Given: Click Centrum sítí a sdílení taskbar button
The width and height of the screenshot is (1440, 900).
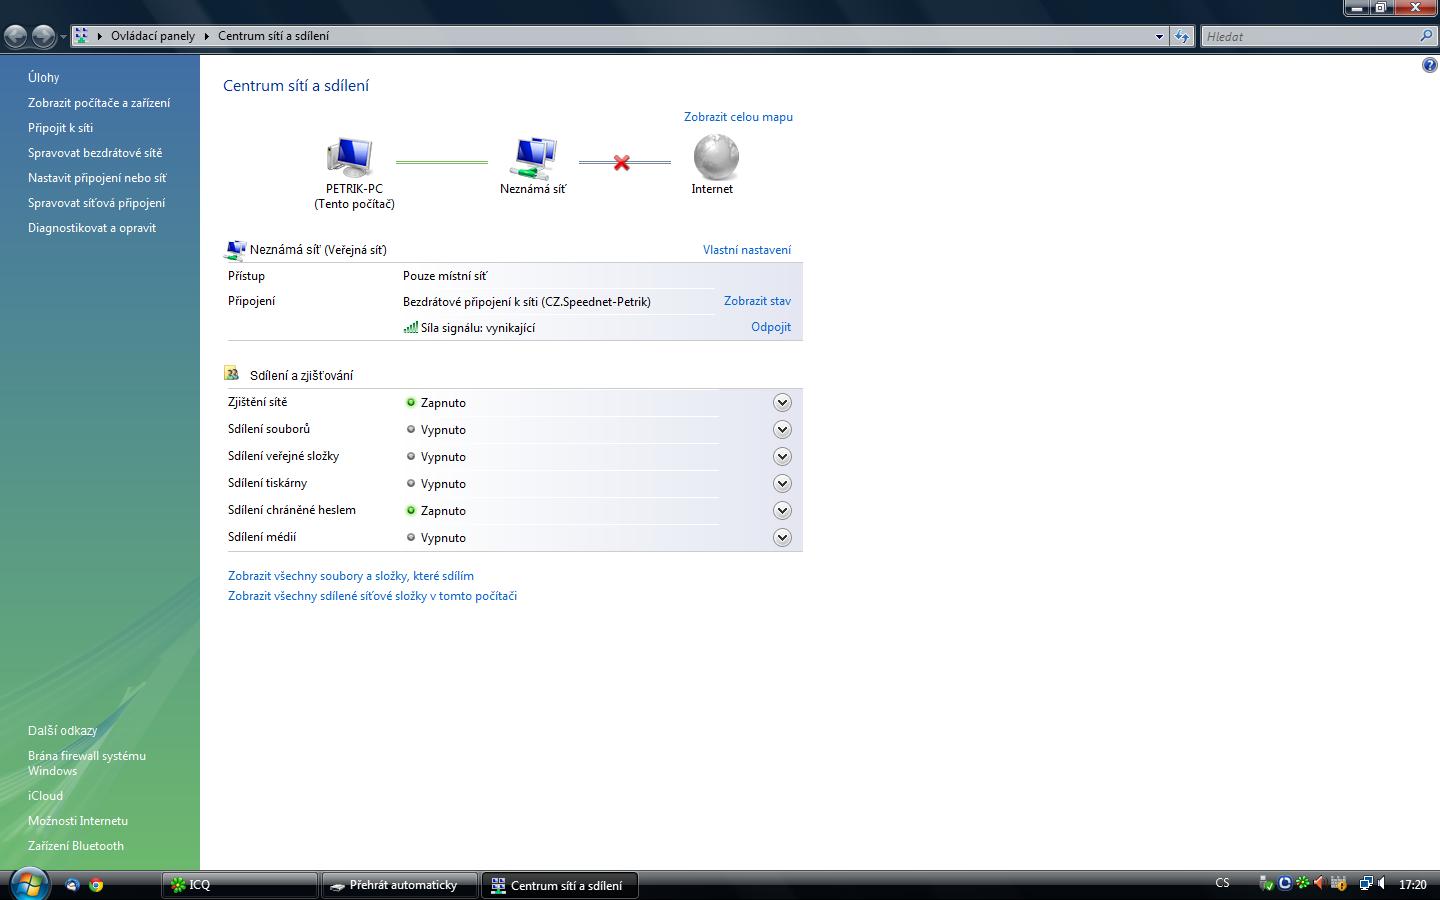Looking at the screenshot, I should tap(559, 885).
